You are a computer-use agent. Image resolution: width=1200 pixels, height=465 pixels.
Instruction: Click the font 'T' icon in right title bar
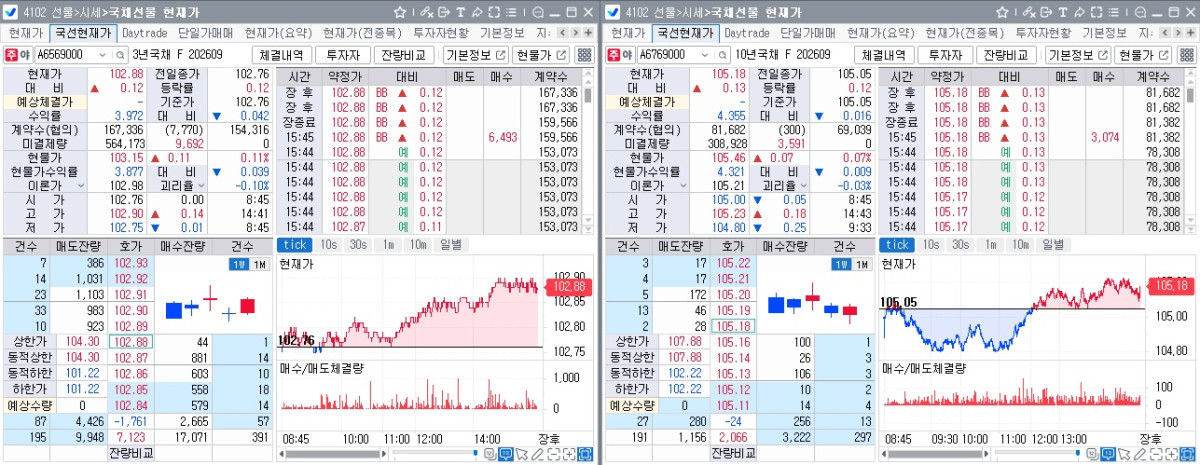1063,12
